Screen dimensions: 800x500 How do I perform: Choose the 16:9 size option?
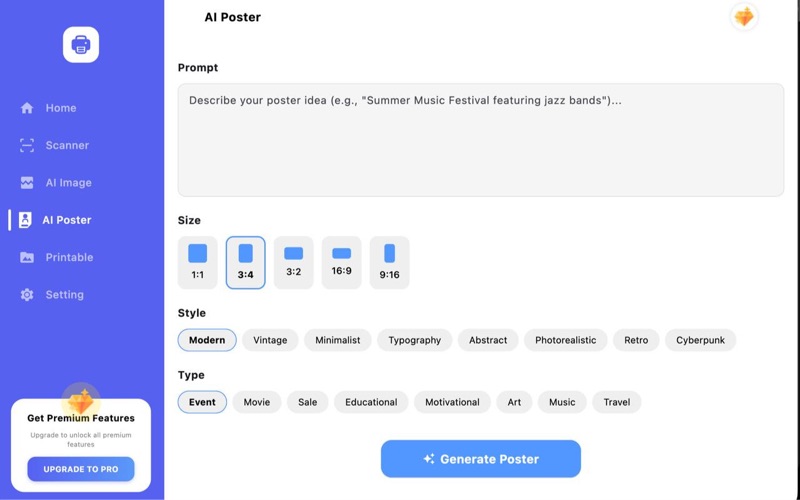341,262
